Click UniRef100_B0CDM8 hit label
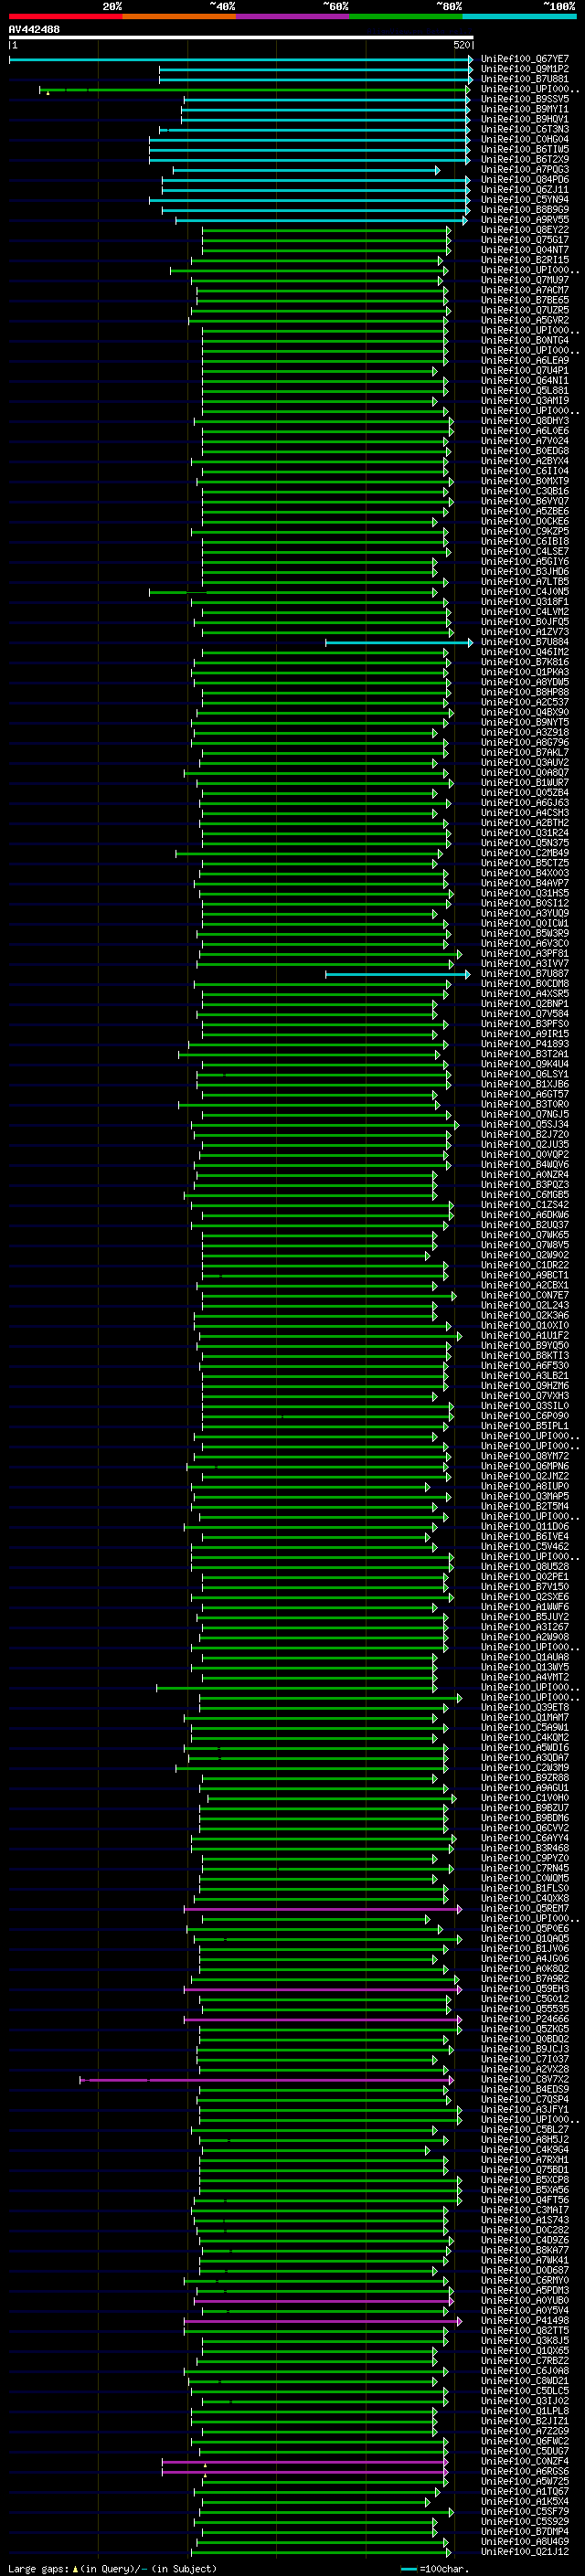 click(525, 984)
